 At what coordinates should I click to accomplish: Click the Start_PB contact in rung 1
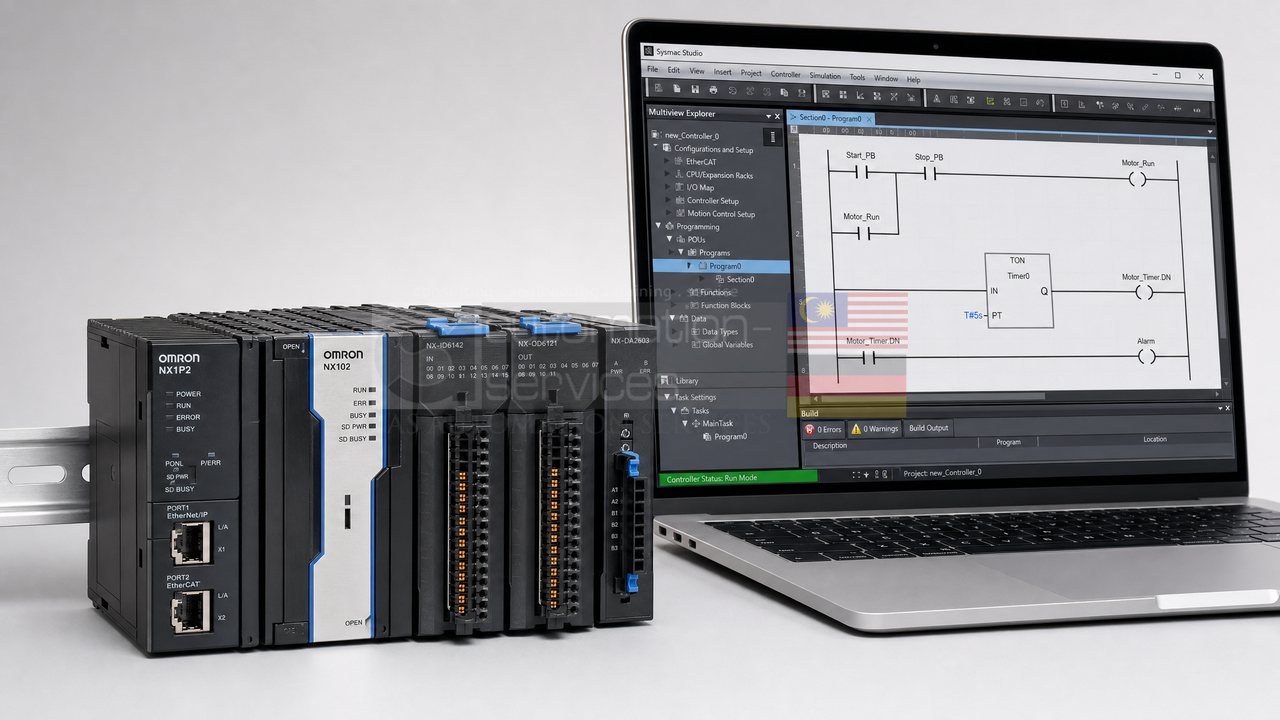[x=860, y=172]
